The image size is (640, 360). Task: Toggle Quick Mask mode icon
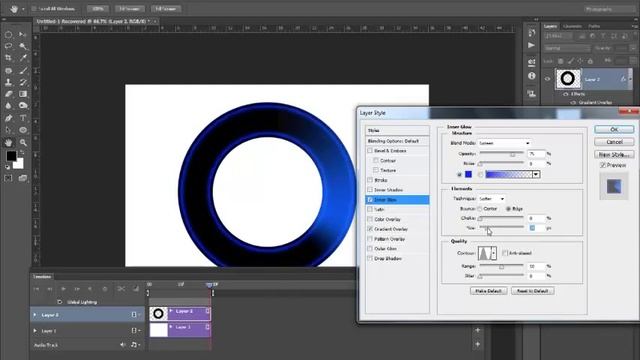(x=8, y=178)
